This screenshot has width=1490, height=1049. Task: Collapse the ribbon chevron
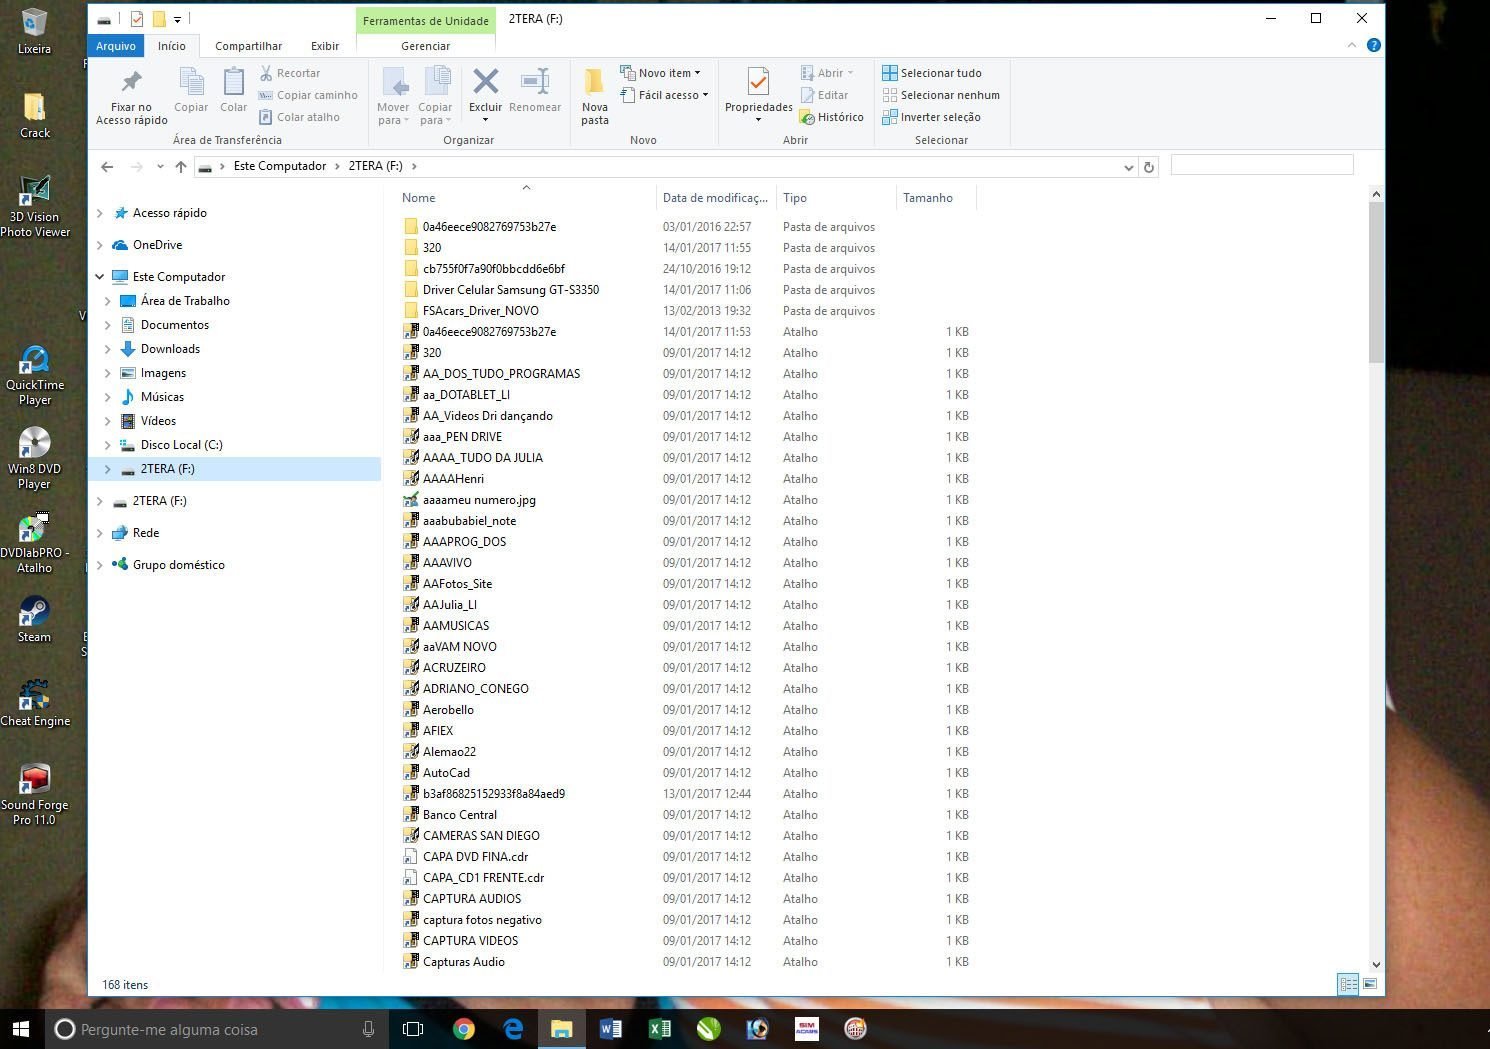coord(1352,45)
